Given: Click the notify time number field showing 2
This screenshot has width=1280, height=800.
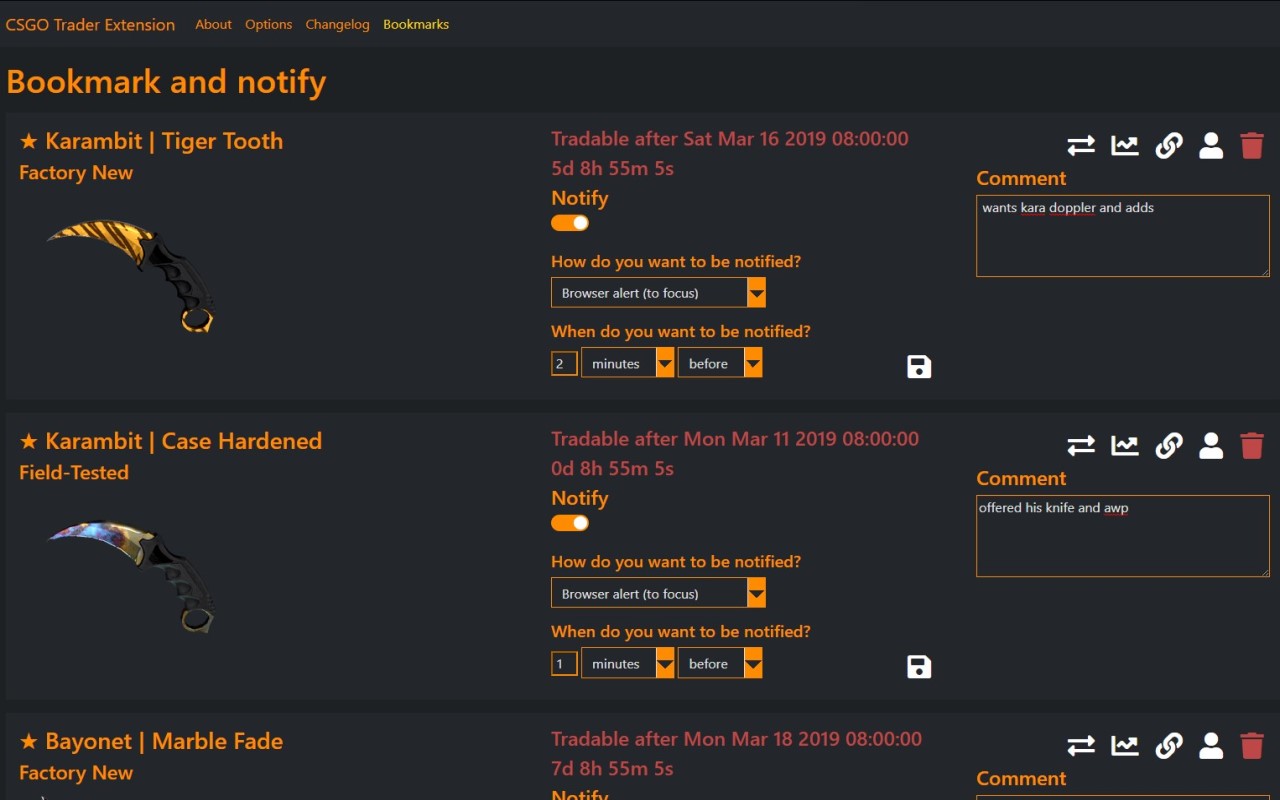Looking at the screenshot, I should pyautogui.click(x=564, y=363).
